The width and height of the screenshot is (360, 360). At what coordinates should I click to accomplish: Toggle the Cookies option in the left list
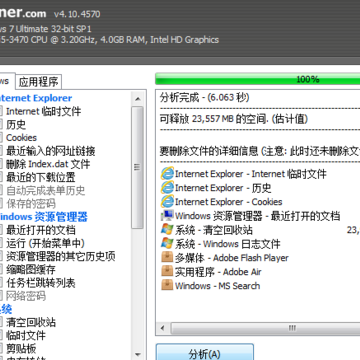coord(1,137)
